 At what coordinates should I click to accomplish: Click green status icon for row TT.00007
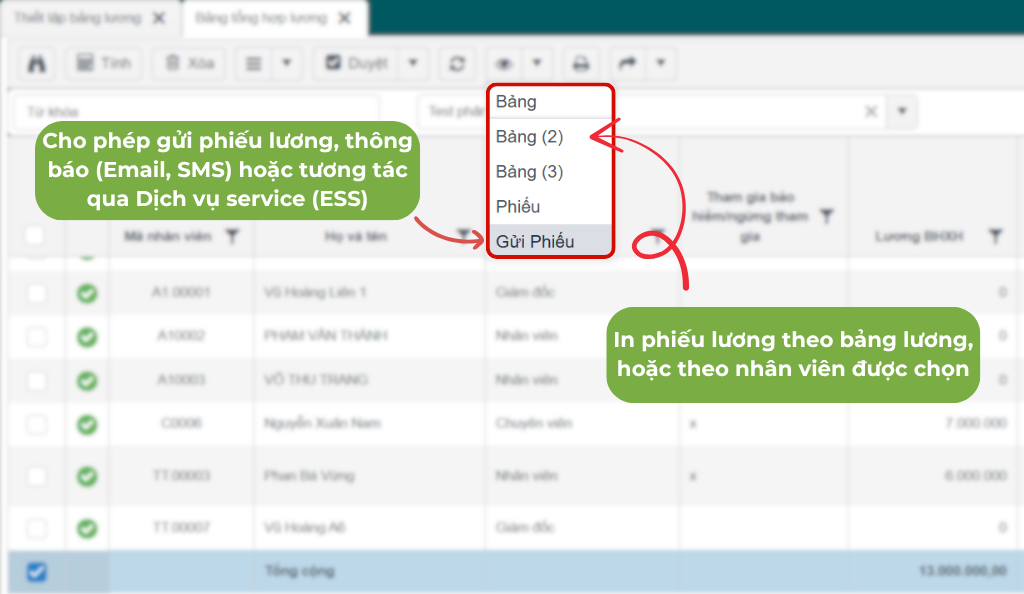coord(87,528)
